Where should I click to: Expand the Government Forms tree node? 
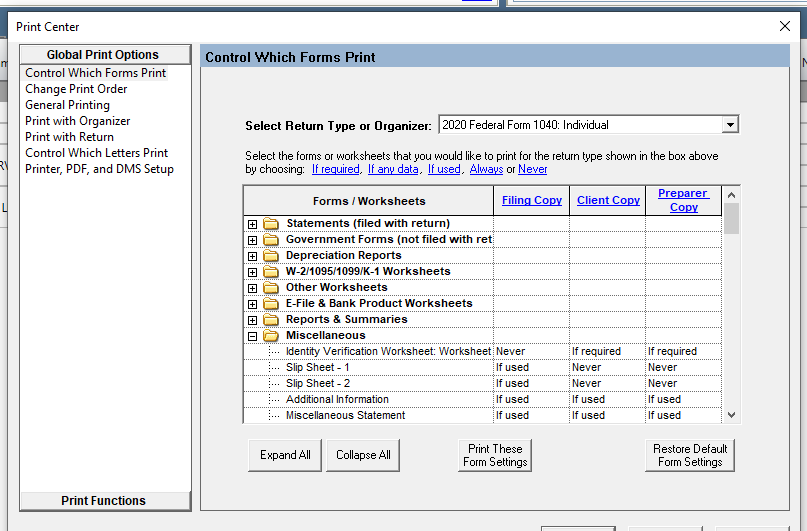pos(253,240)
